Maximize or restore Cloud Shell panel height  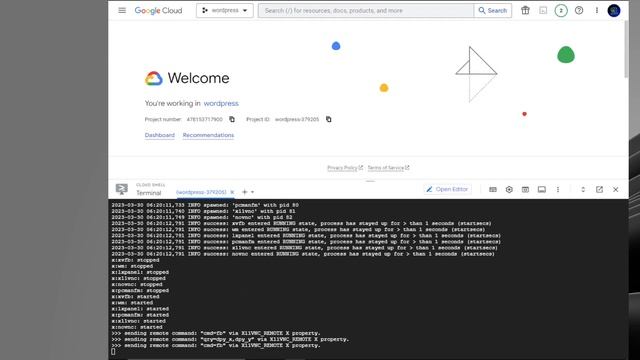pos(583,189)
